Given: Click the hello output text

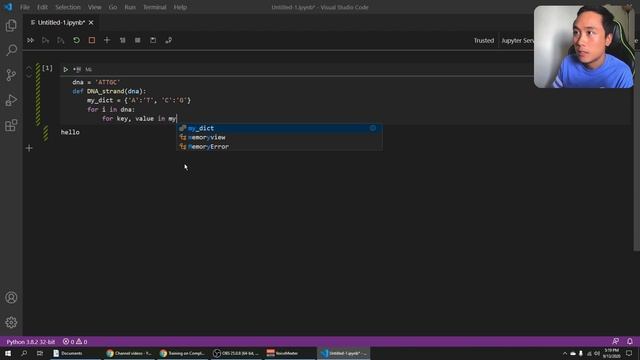Looking at the screenshot, I should (x=70, y=132).
